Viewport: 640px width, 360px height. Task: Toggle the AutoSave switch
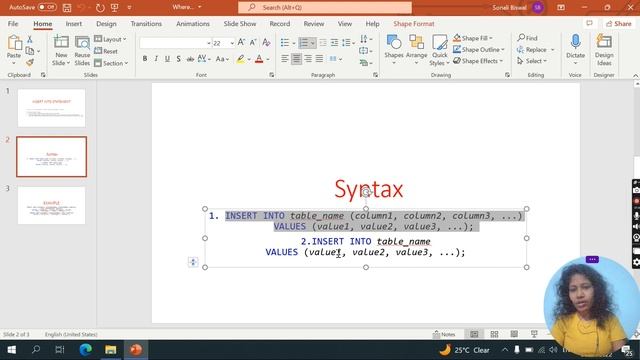pyautogui.click(x=47, y=7)
